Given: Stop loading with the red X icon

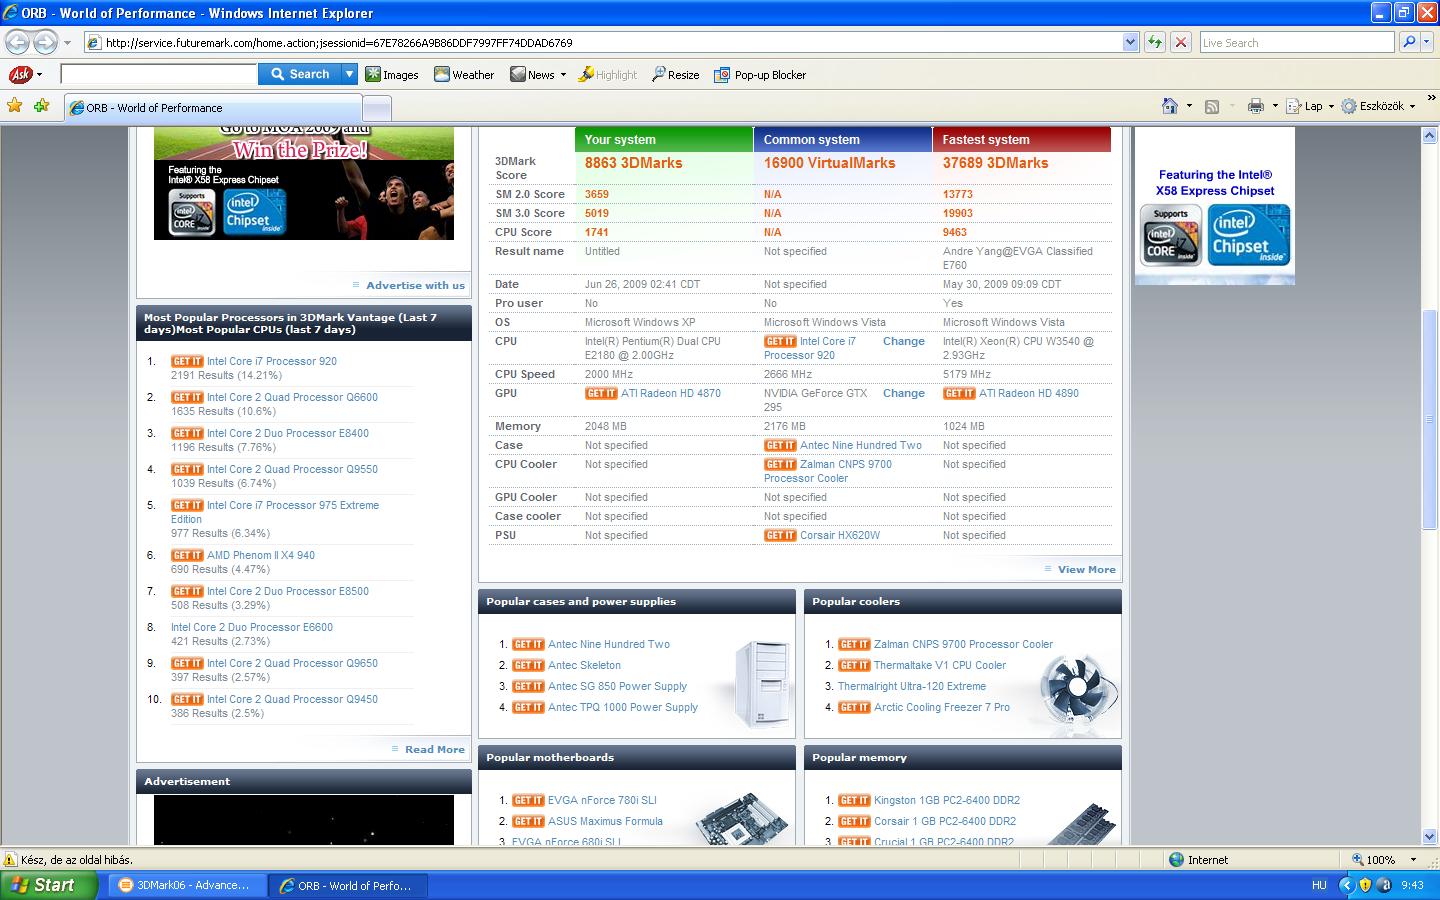Looking at the screenshot, I should pos(1181,42).
